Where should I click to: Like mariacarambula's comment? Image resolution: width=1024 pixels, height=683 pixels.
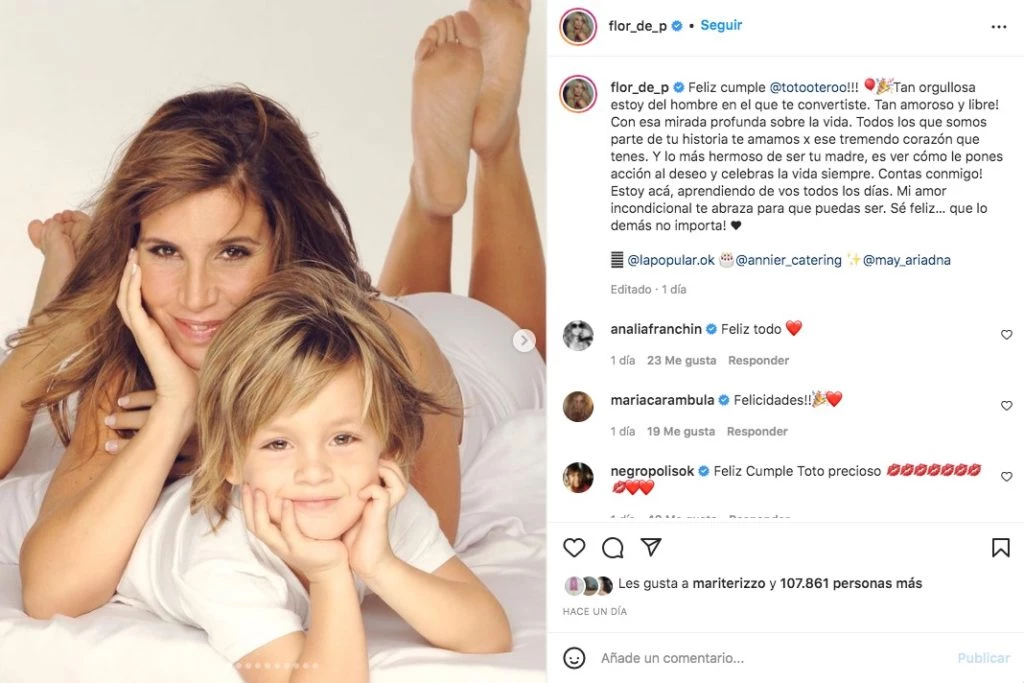click(x=1006, y=406)
